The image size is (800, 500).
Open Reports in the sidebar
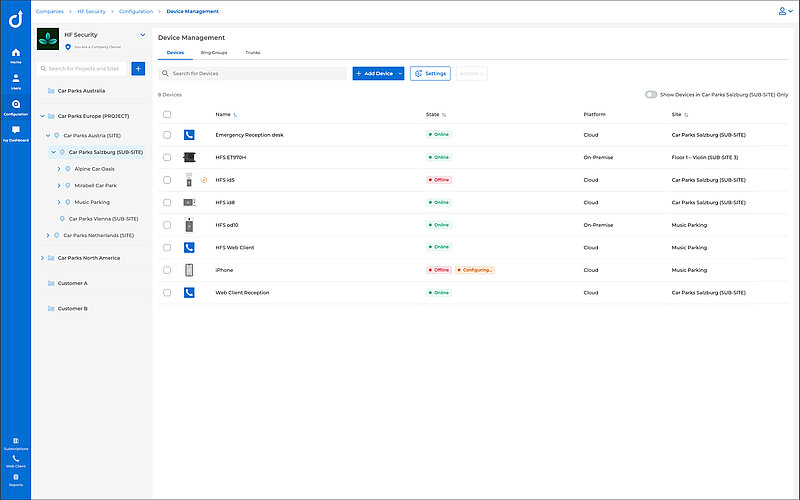[15, 479]
